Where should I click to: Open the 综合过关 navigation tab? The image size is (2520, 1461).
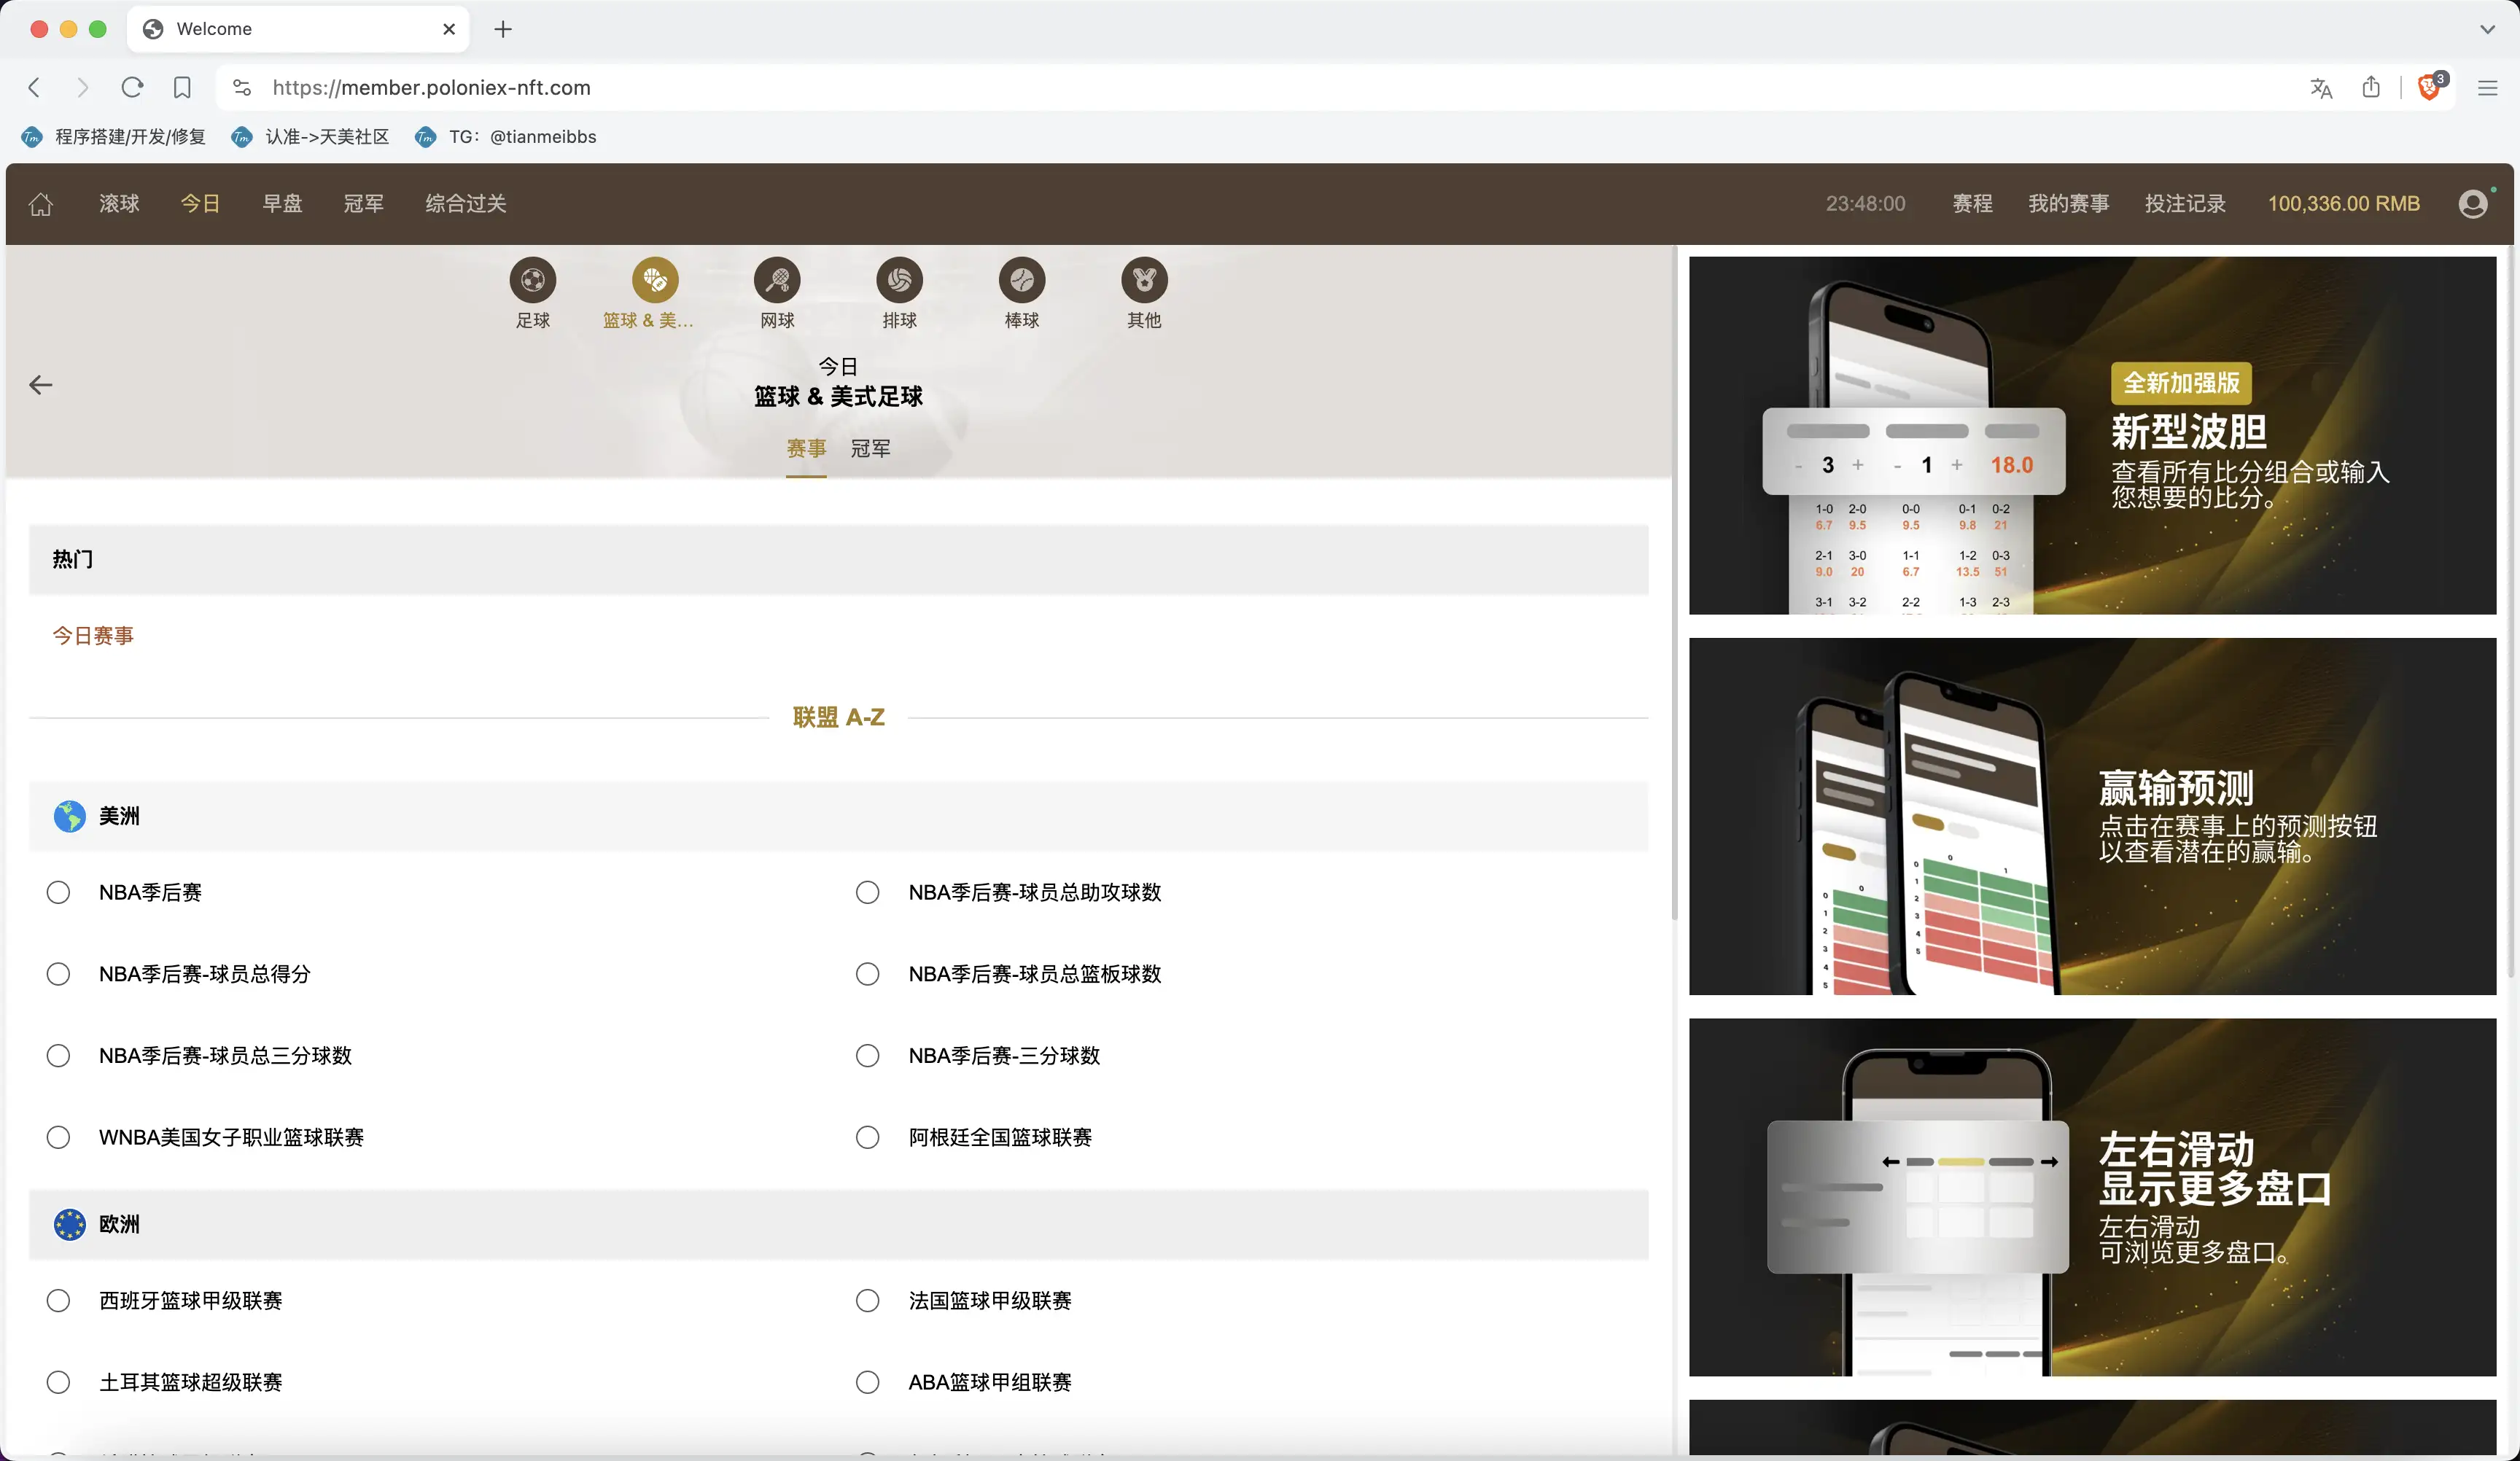tap(465, 204)
